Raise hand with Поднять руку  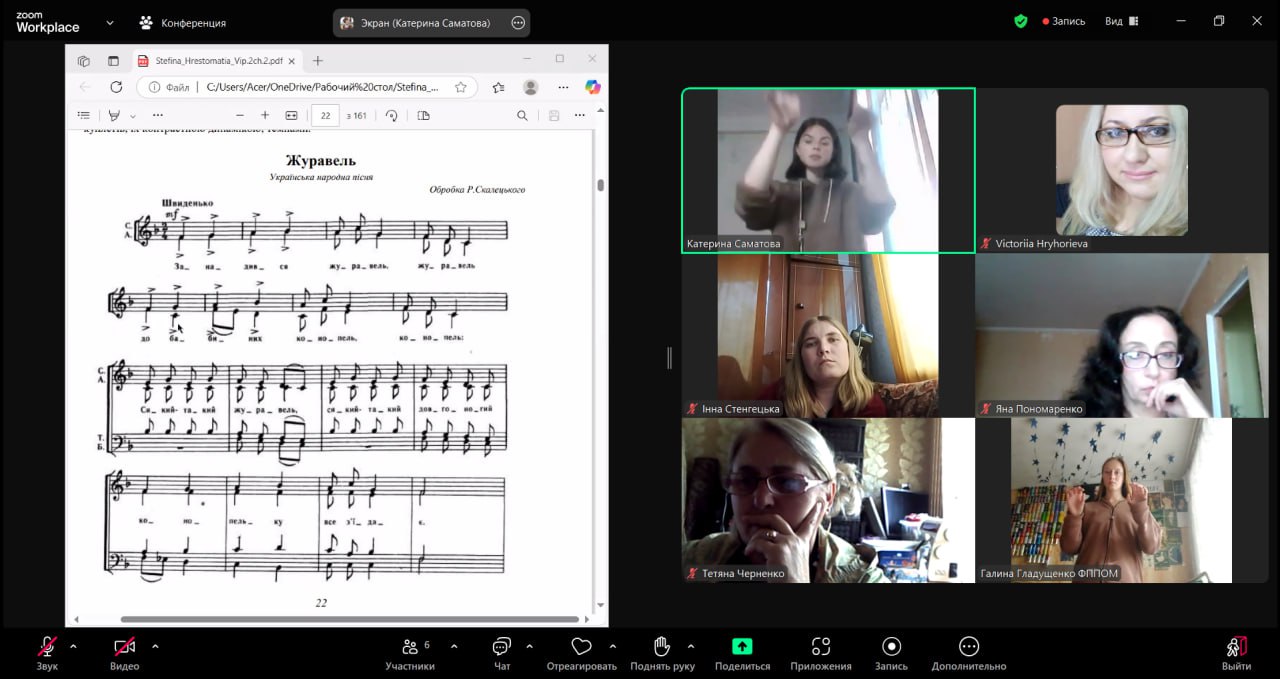pos(662,653)
